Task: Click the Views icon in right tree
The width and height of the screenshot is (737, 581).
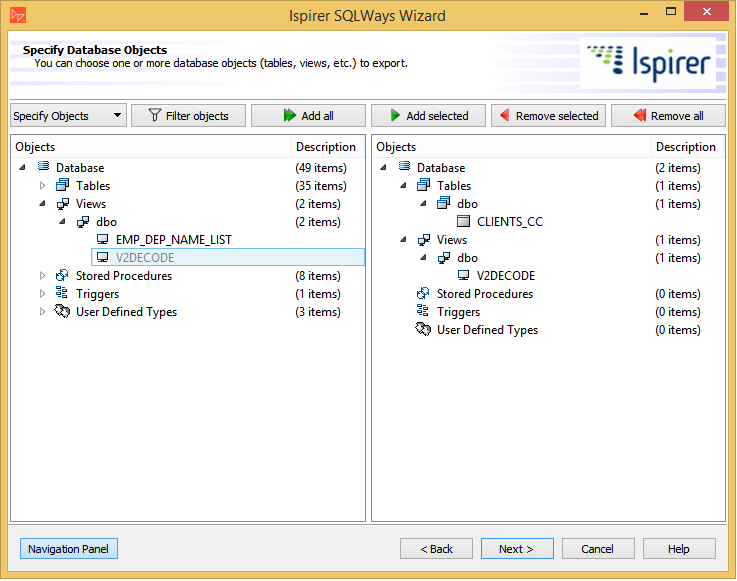Action: (423, 240)
